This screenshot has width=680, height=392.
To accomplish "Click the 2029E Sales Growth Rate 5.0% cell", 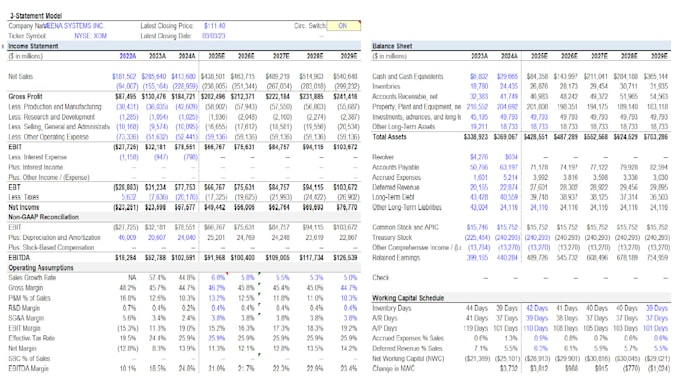I will [x=350, y=278].
